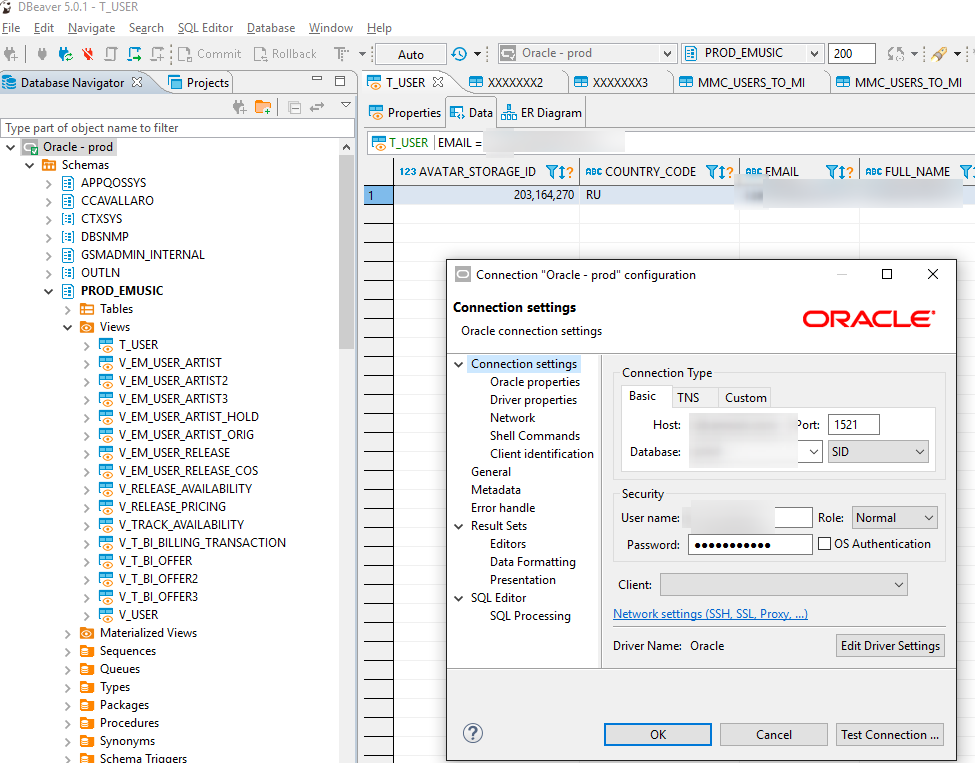Open the Oracle - prod connection dropdown
The image size is (975, 763).
pyautogui.click(x=667, y=53)
